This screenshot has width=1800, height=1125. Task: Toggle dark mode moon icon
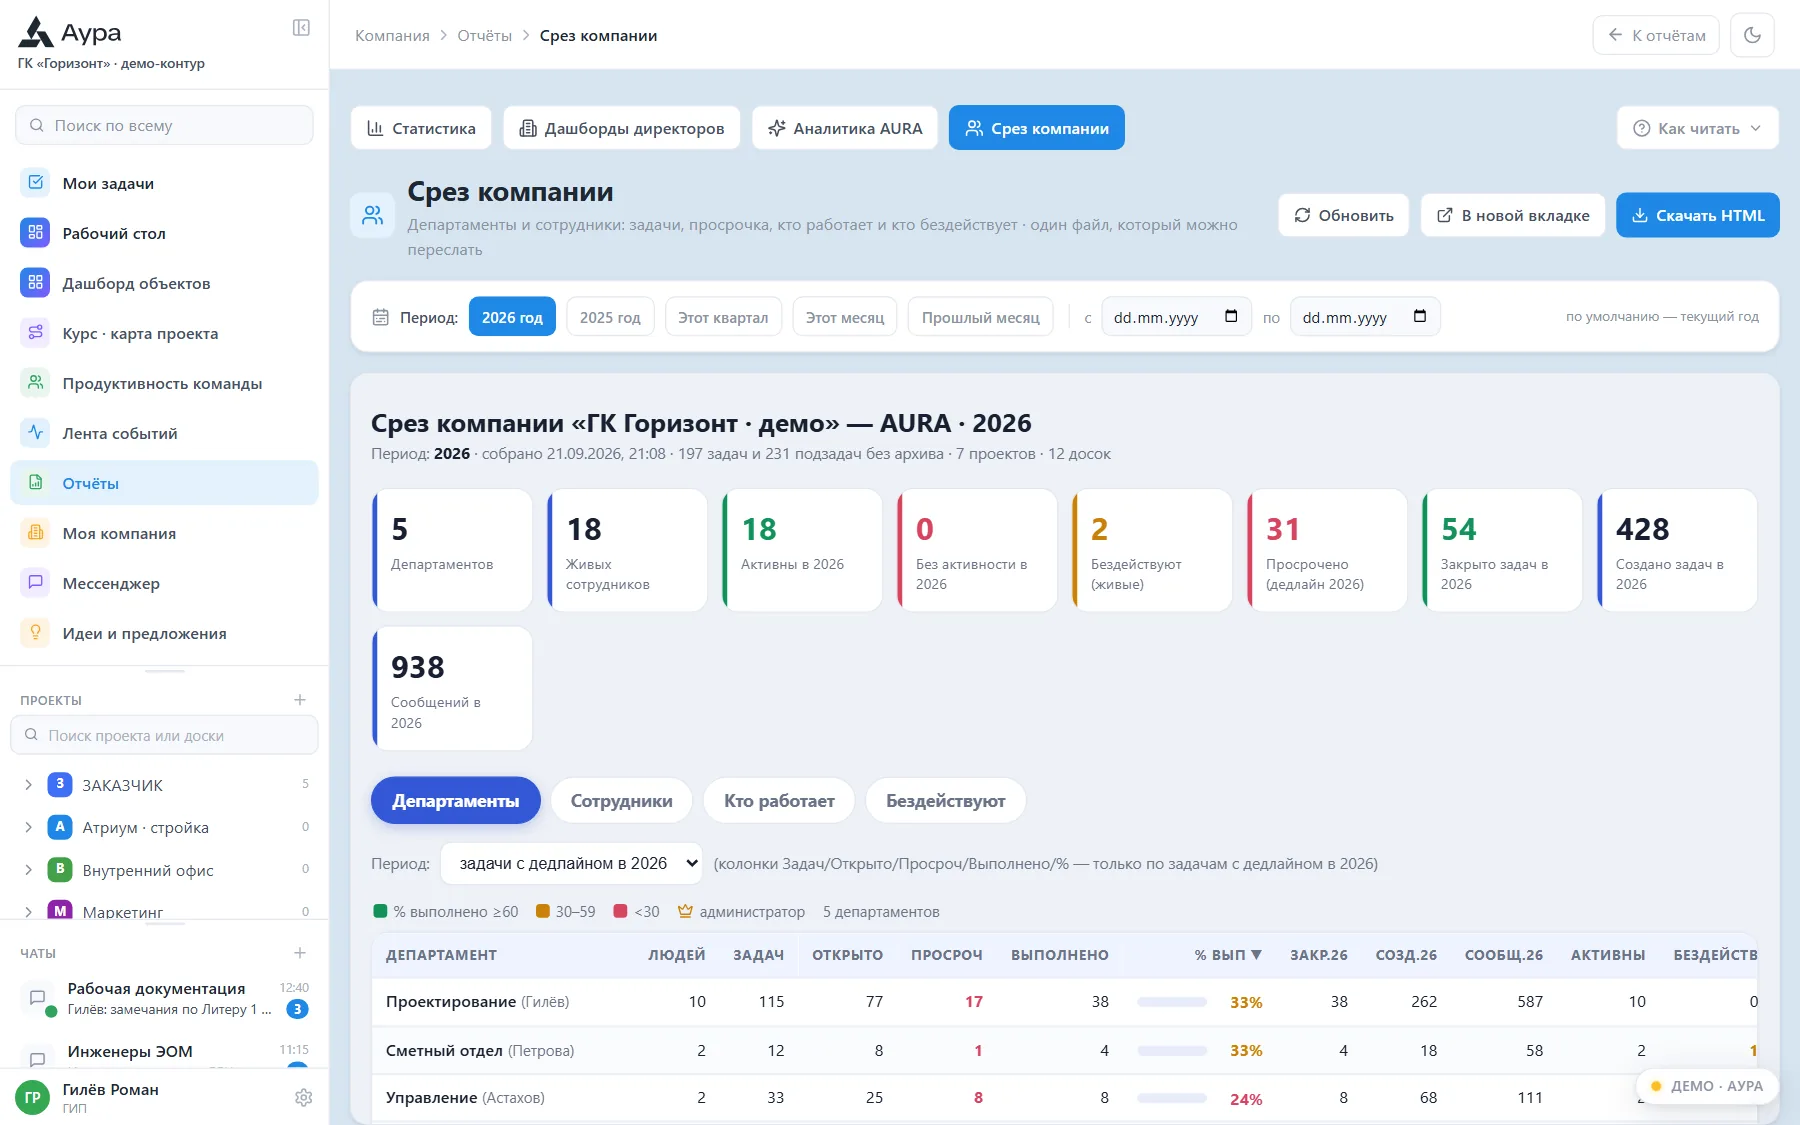[1752, 35]
